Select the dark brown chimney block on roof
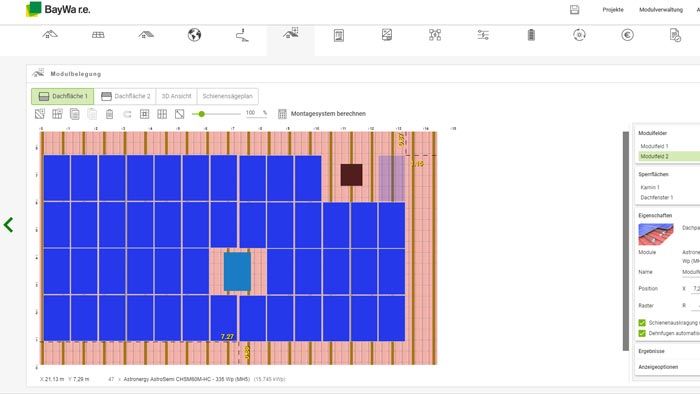Image resolution: width=700 pixels, height=394 pixels. tap(351, 174)
